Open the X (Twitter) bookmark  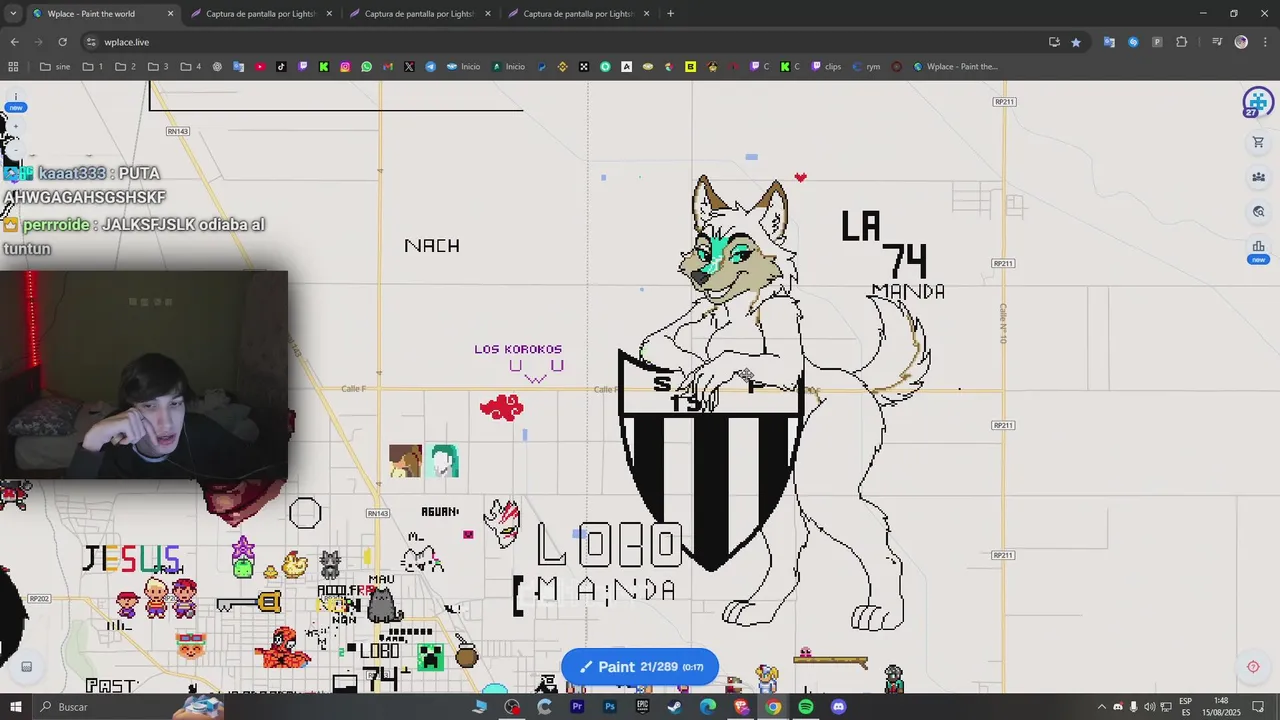point(409,67)
